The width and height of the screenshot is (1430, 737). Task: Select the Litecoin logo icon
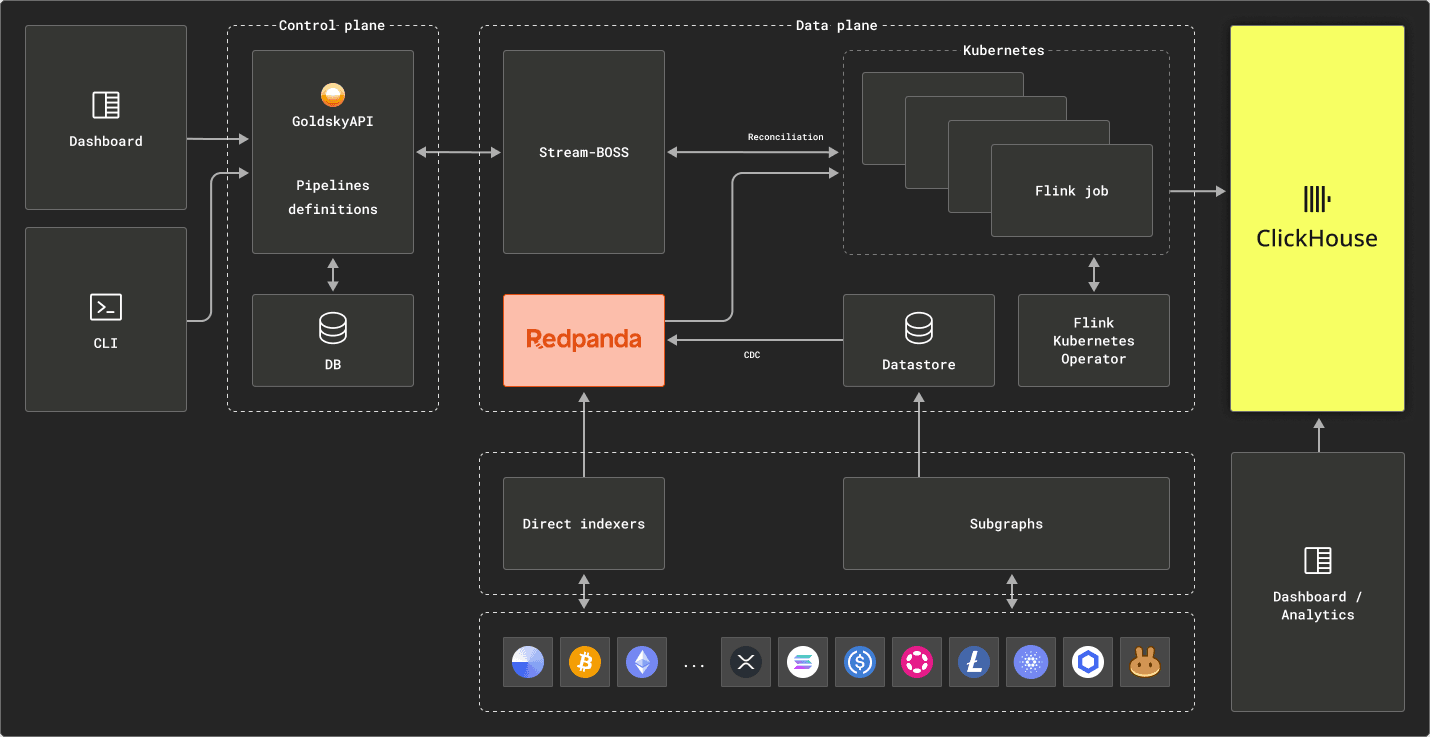pos(973,662)
